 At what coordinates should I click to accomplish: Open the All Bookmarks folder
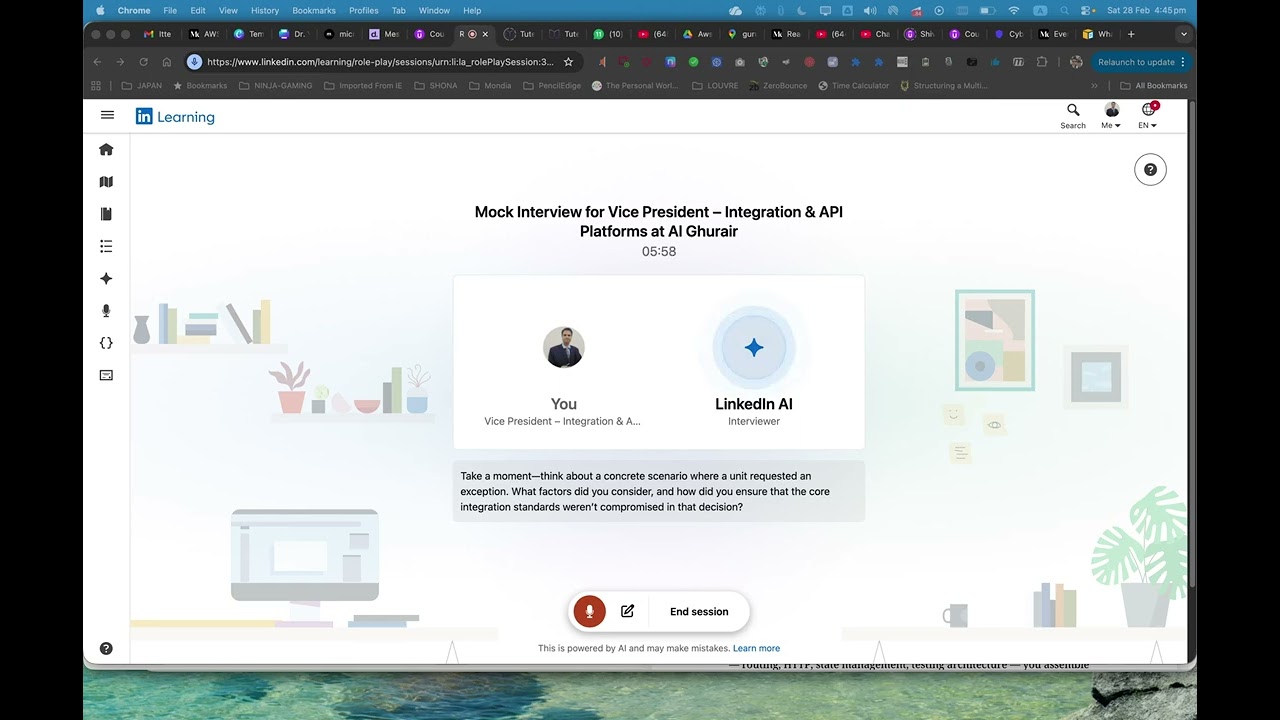click(x=1154, y=86)
